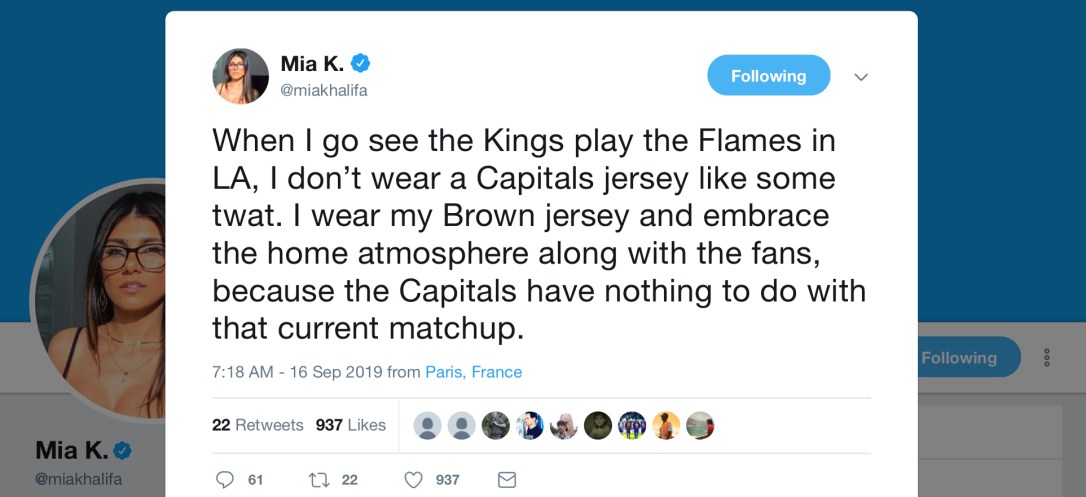Click the @miakhalifa handle in the tweet
This screenshot has height=497, width=1086.
pos(322,90)
